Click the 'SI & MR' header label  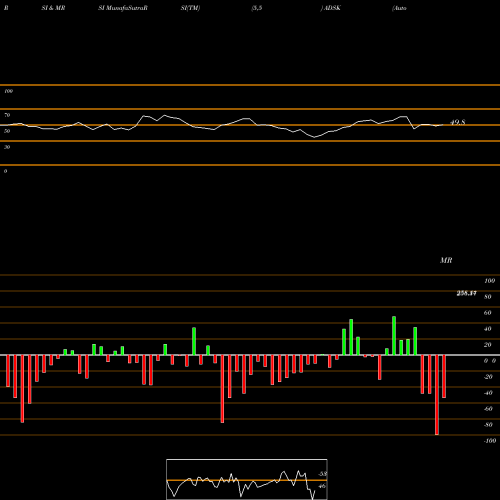53,8
